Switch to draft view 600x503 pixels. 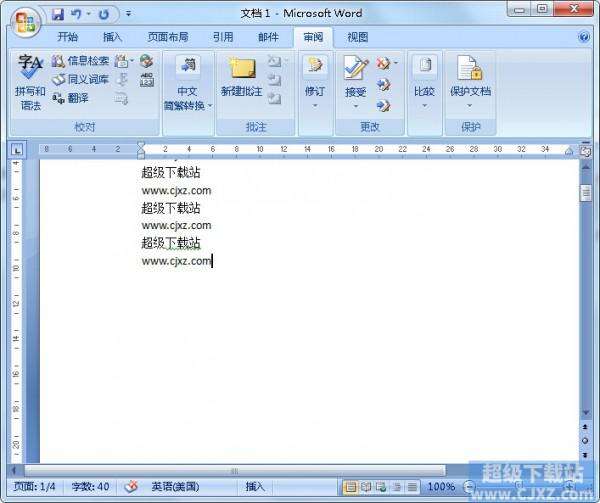[x=412, y=487]
